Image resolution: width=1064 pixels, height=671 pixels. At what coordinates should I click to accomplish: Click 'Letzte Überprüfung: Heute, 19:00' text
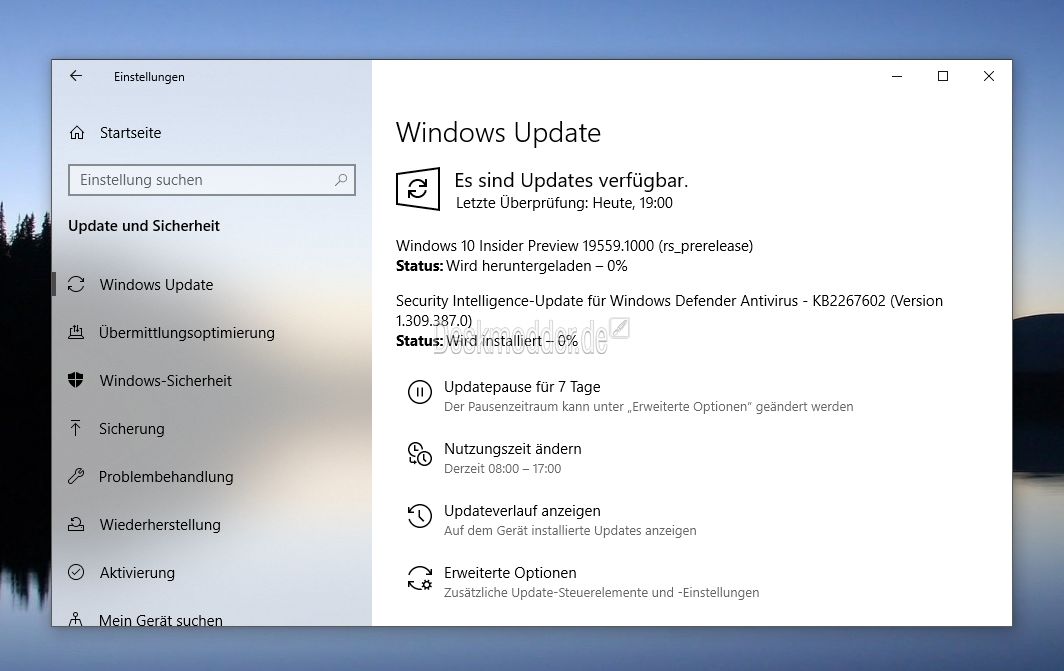564,203
